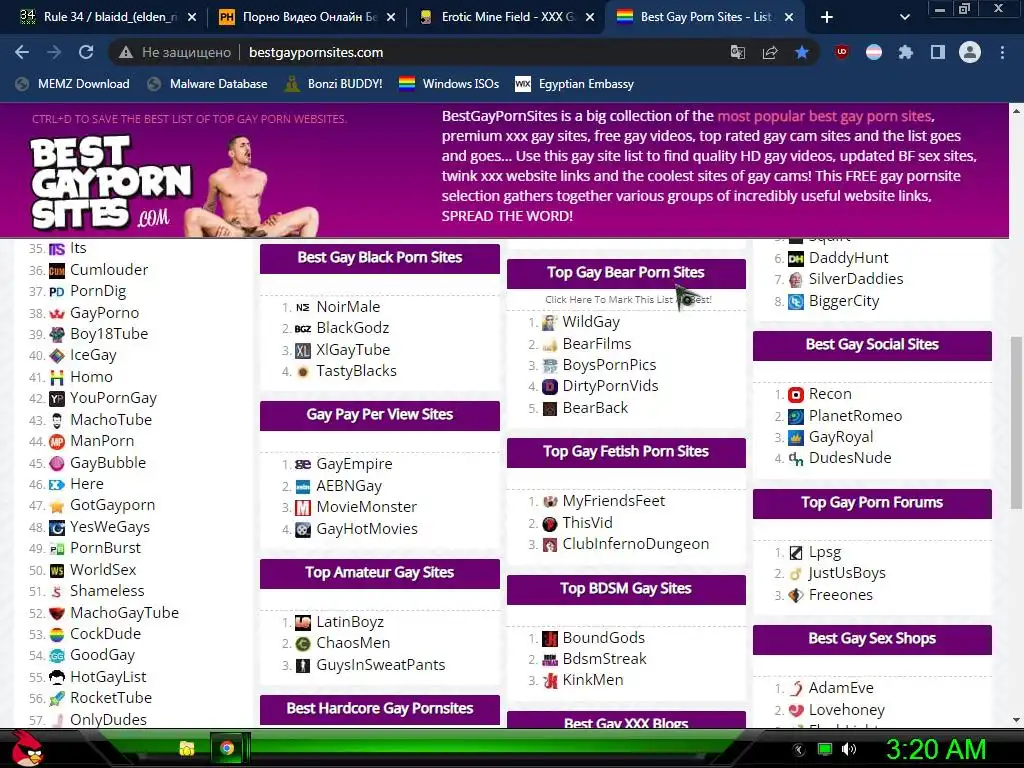Reload the current page
Image resolution: width=1024 pixels, height=768 pixels.
point(86,52)
